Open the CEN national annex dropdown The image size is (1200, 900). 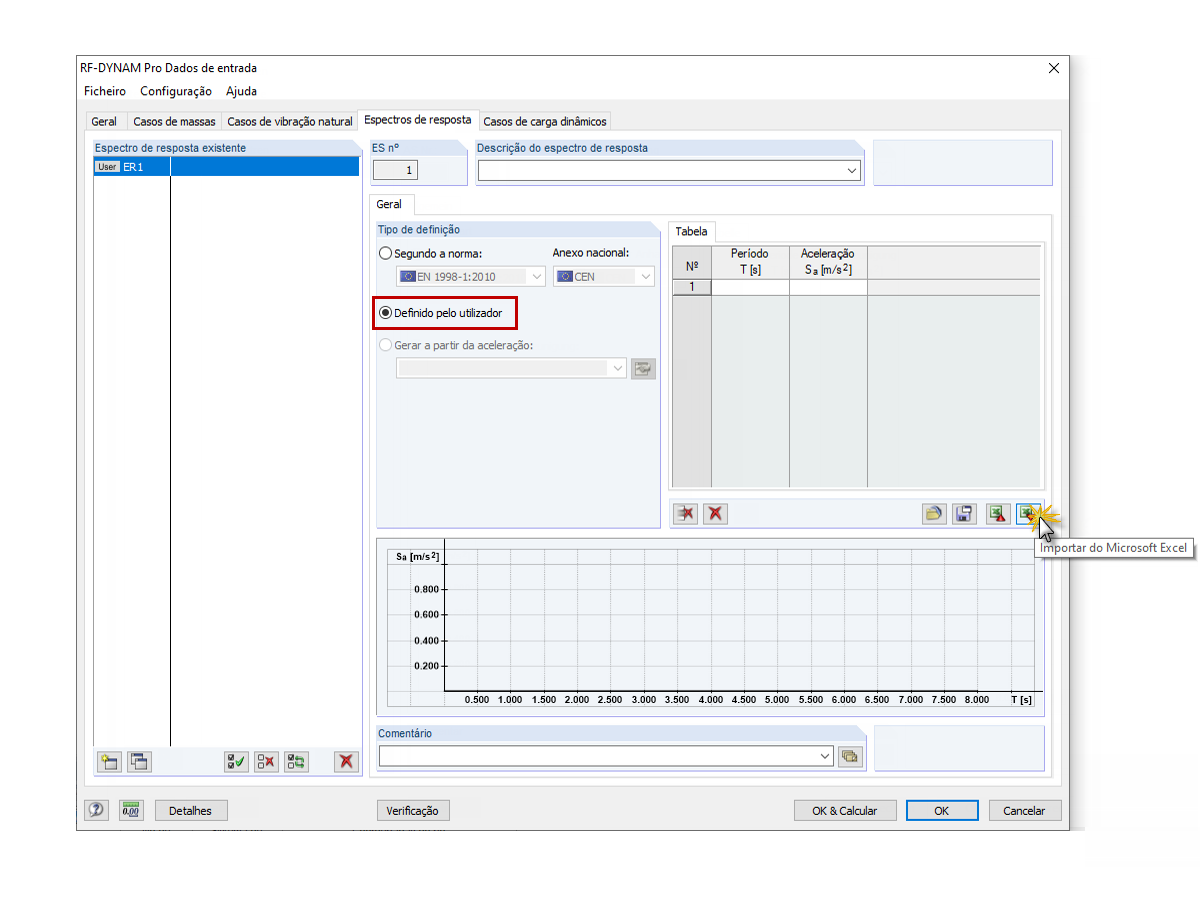click(647, 276)
